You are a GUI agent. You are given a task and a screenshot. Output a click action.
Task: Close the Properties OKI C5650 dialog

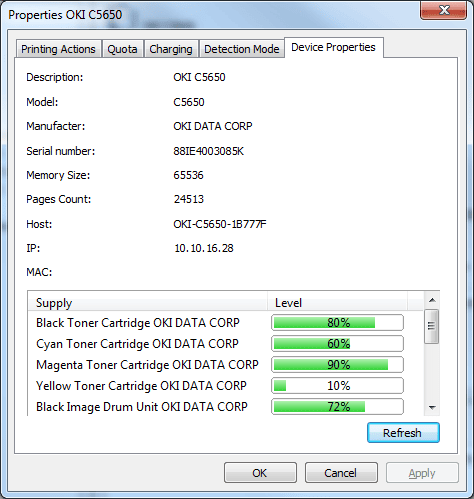(444, 10)
